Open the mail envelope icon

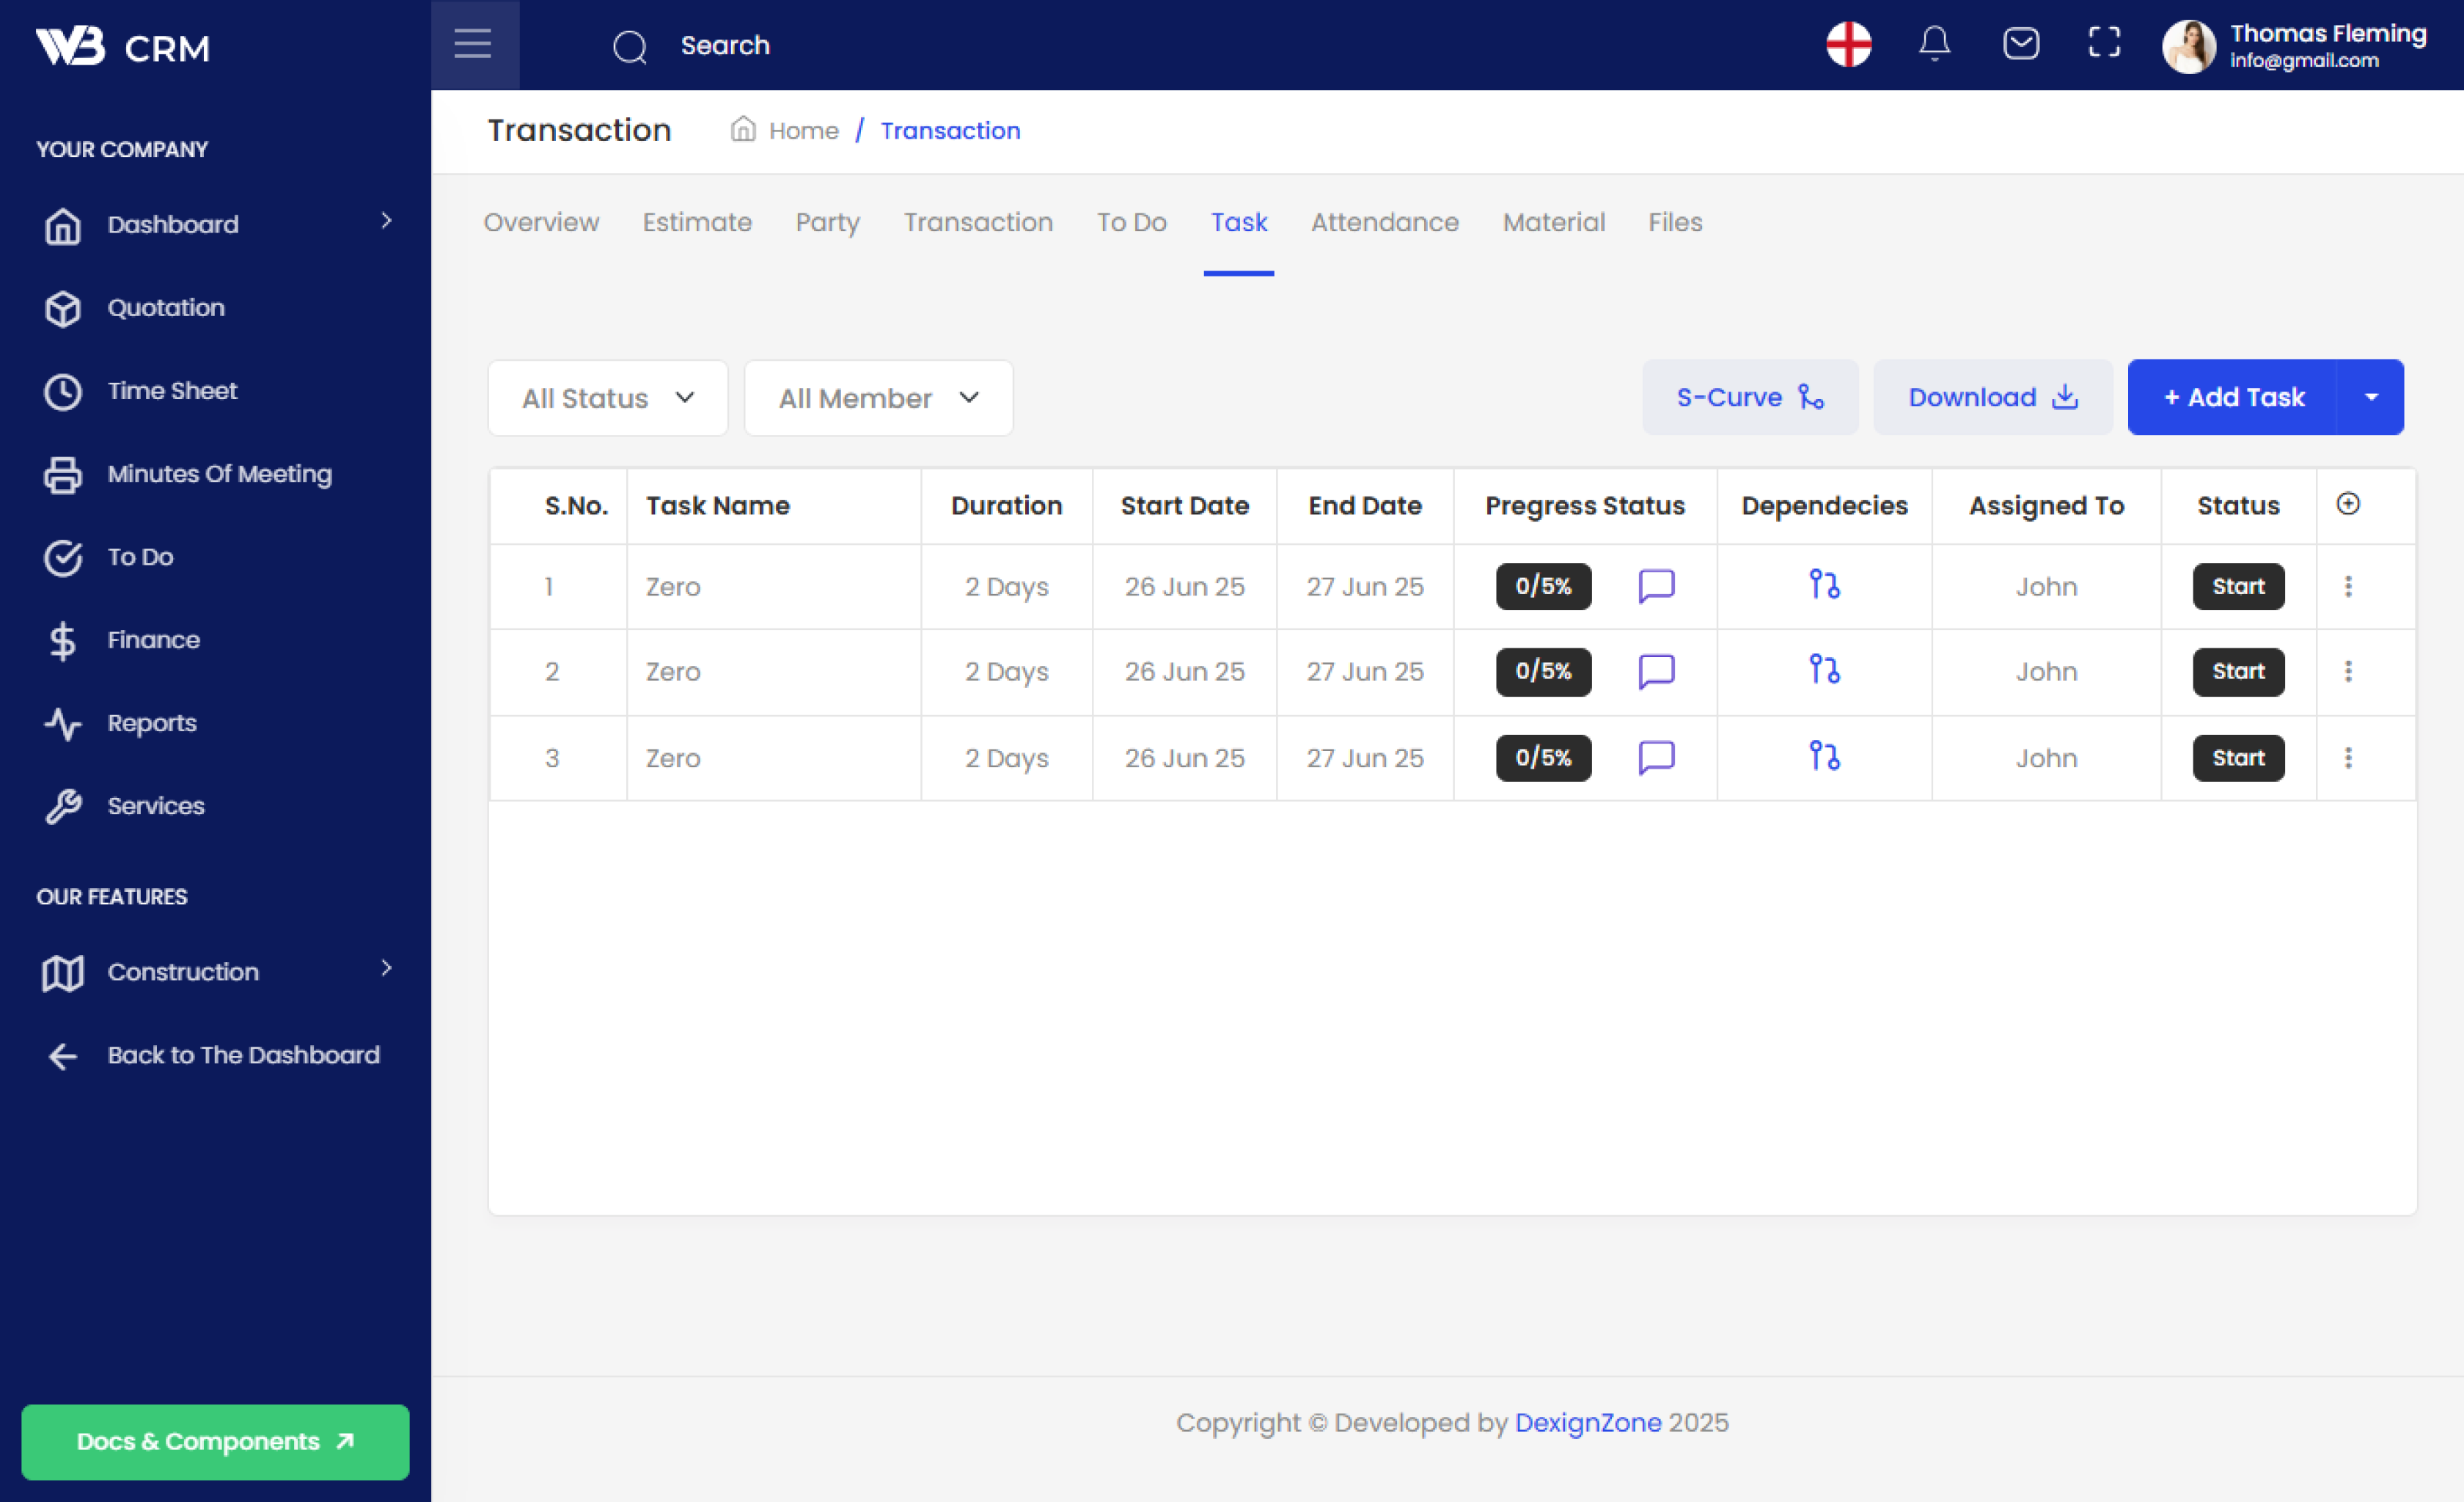2020,44
